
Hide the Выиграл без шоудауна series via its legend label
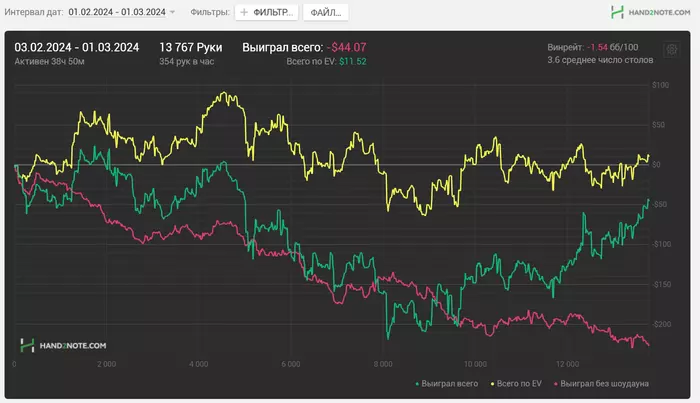click(x=605, y=383)
